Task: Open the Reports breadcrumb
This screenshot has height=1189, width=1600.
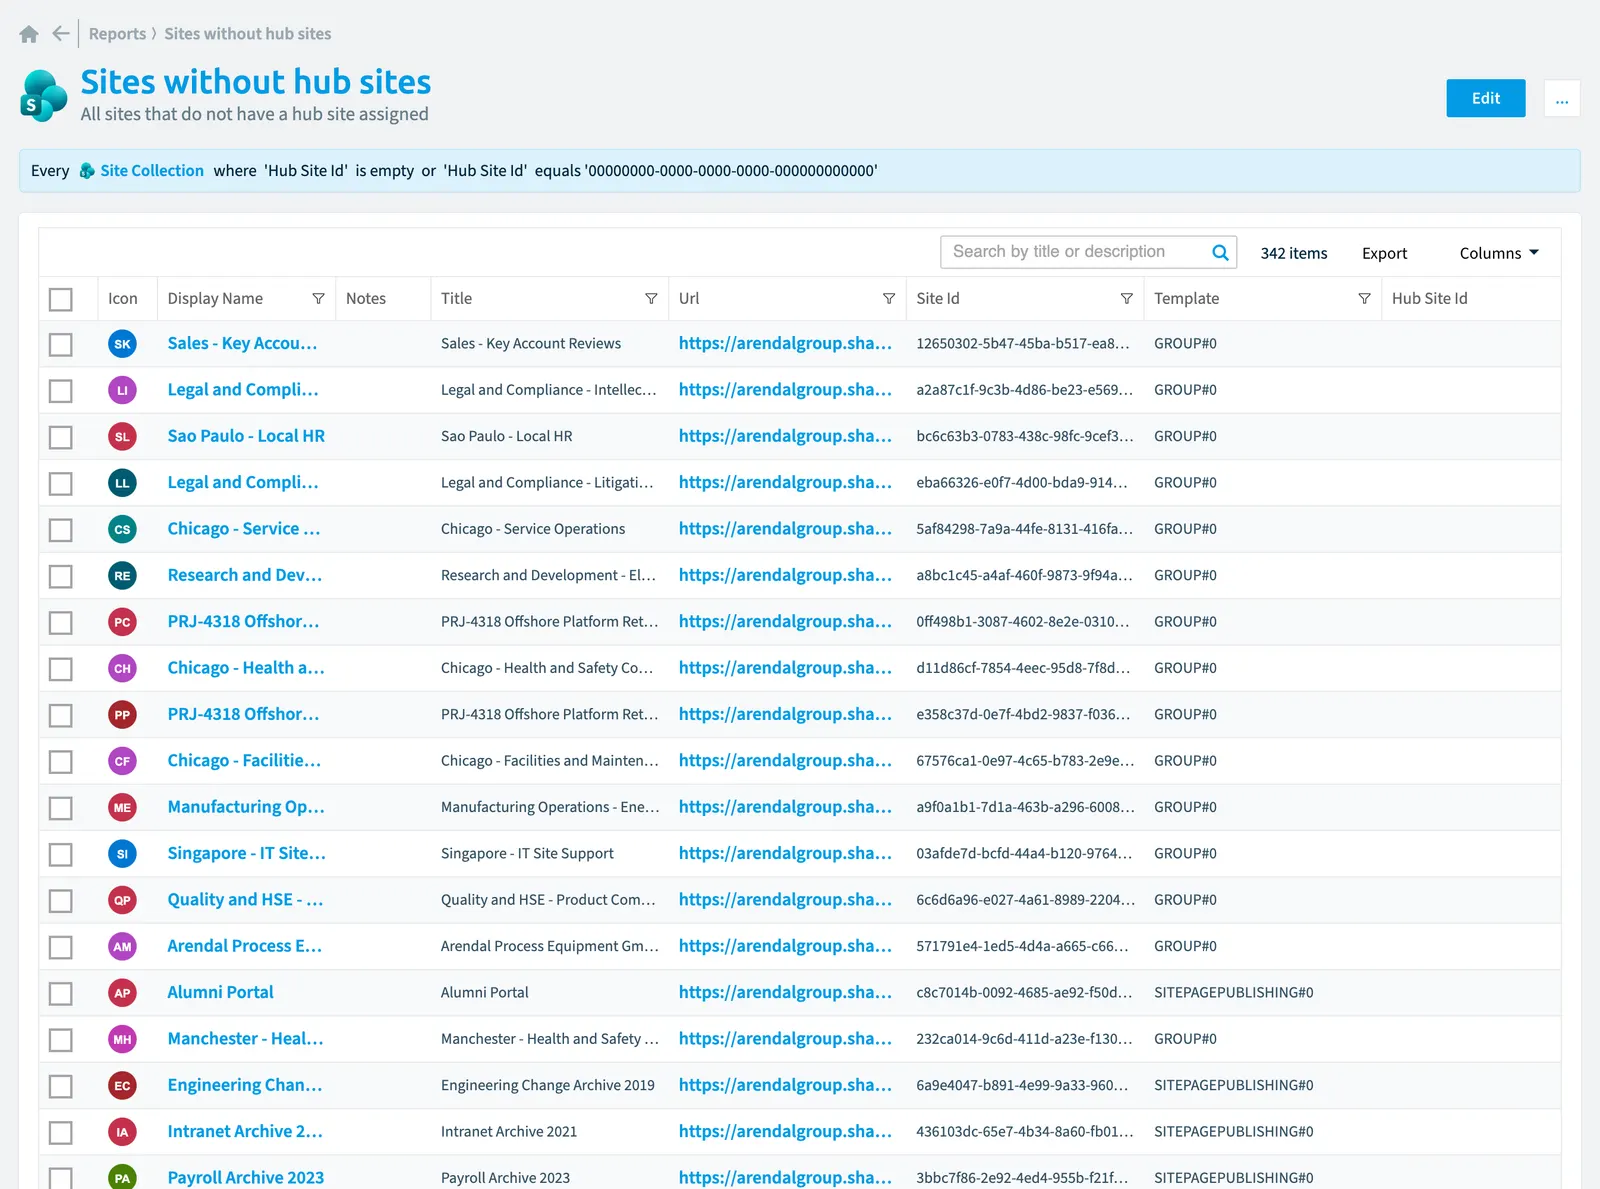Action: 117,34
